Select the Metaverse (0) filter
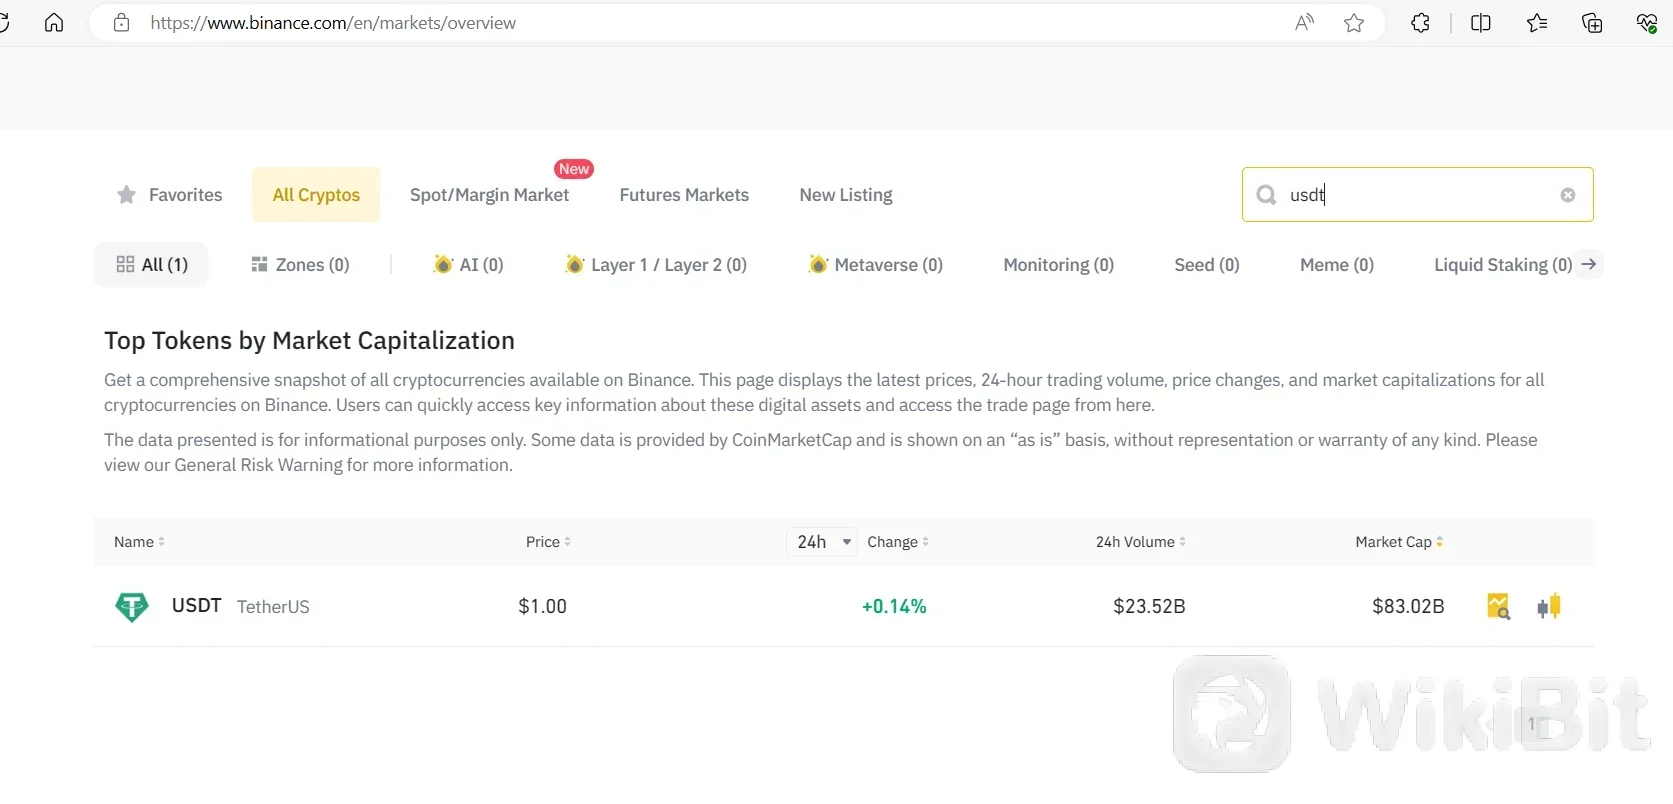1673x804 pixels. pyautogui.click(x=876, y=265)
